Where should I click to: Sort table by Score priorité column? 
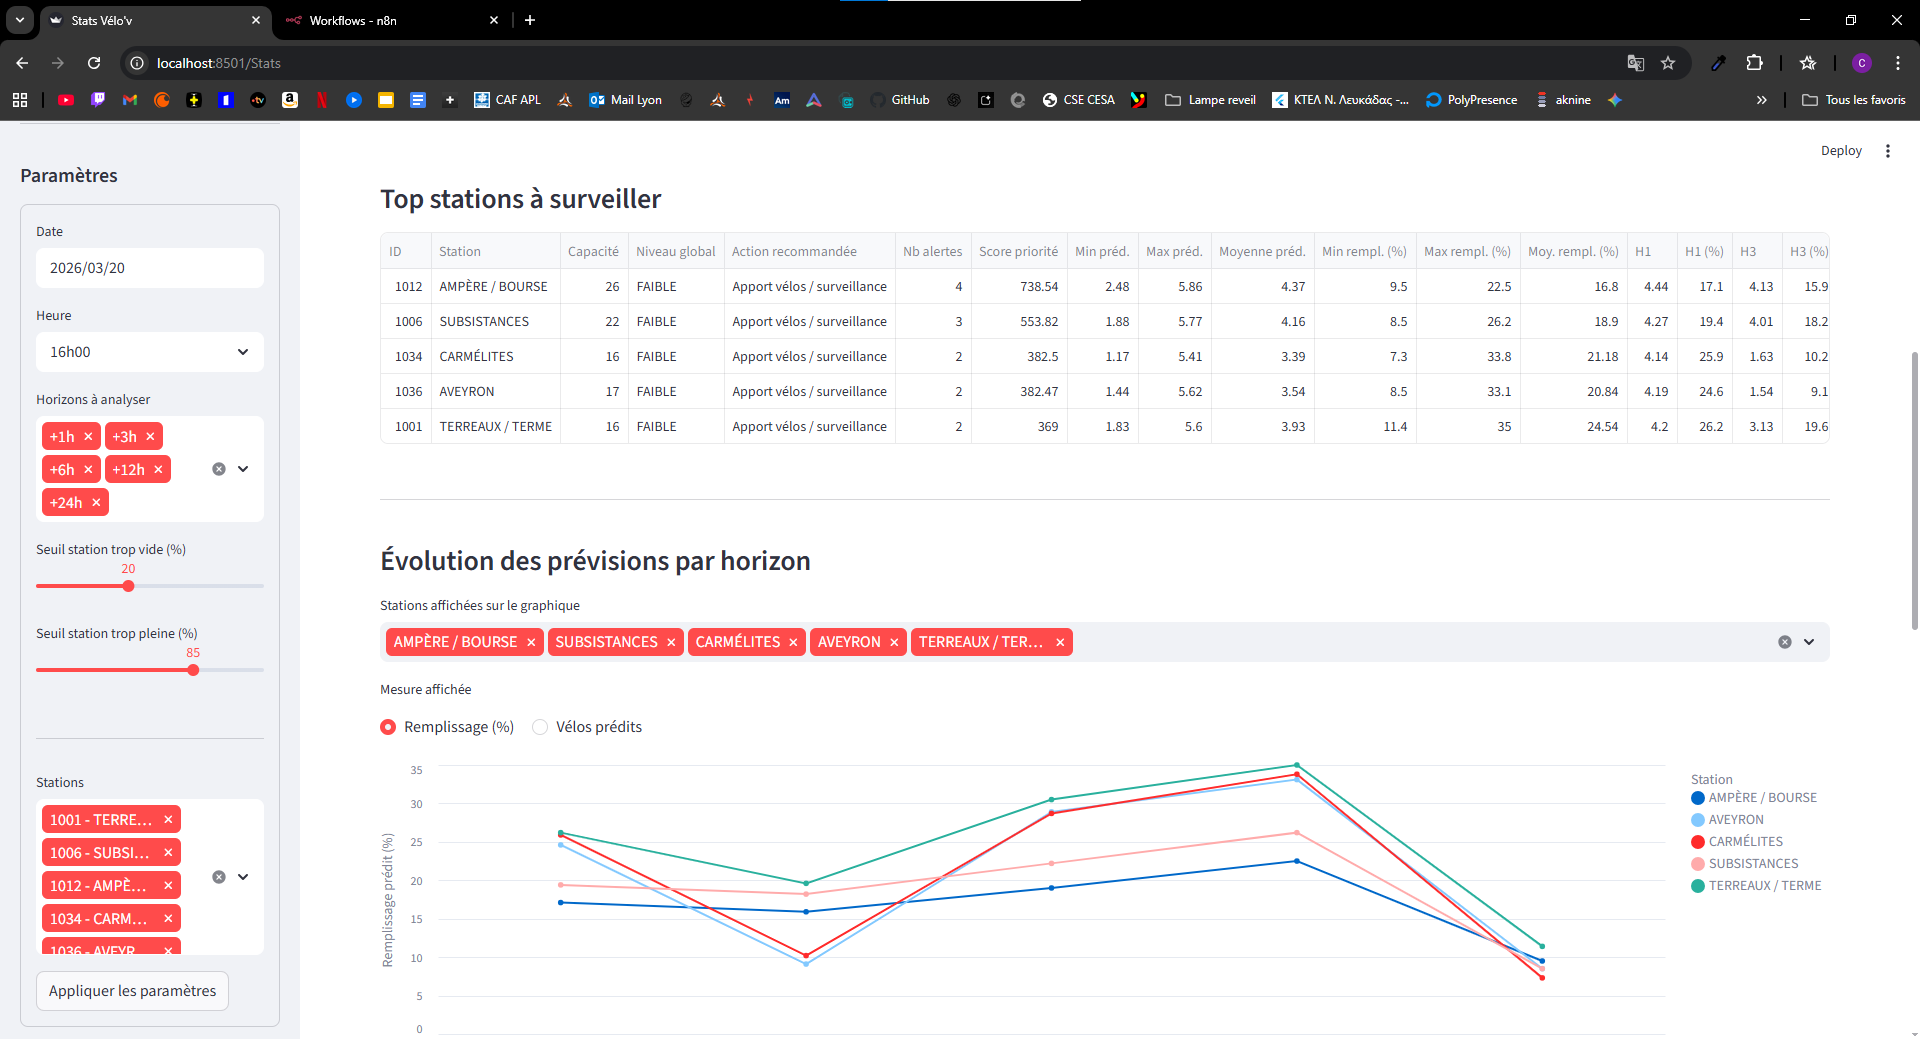click(x=1017, y=252)
